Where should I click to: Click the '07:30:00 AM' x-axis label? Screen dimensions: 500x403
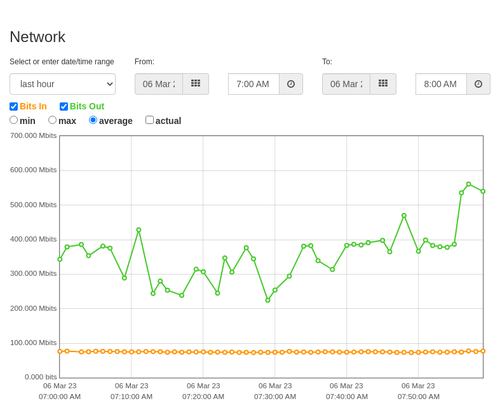[x=275, y=396]
